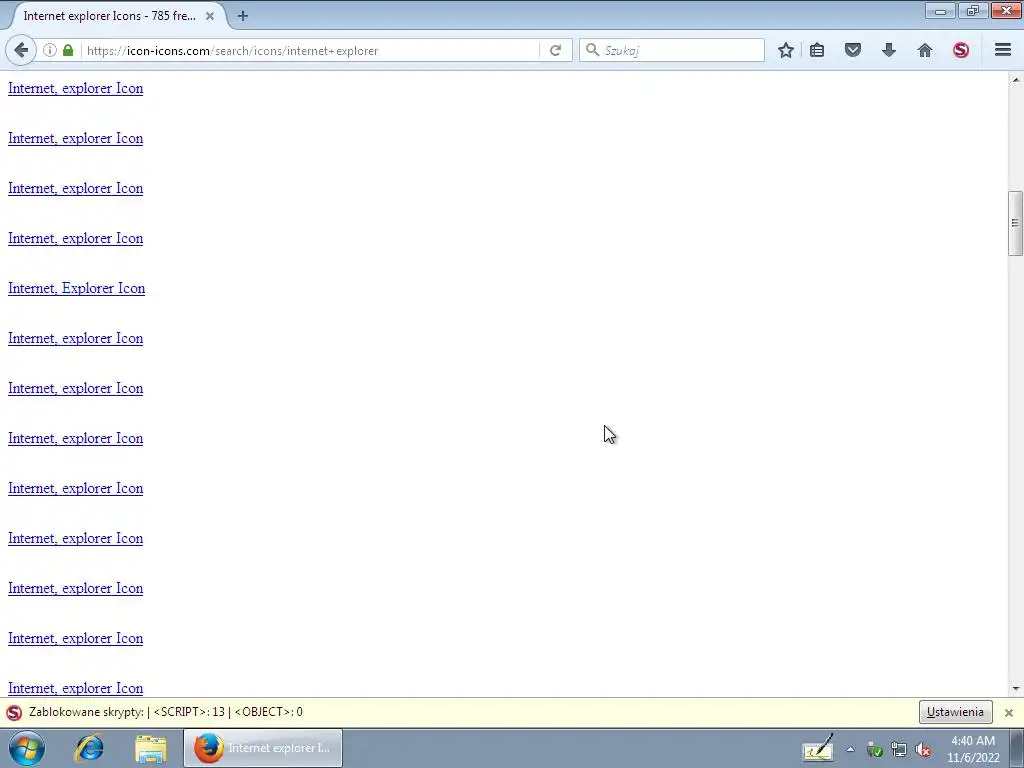
Task: Open a new tab with the plus button
Action: 243,16
